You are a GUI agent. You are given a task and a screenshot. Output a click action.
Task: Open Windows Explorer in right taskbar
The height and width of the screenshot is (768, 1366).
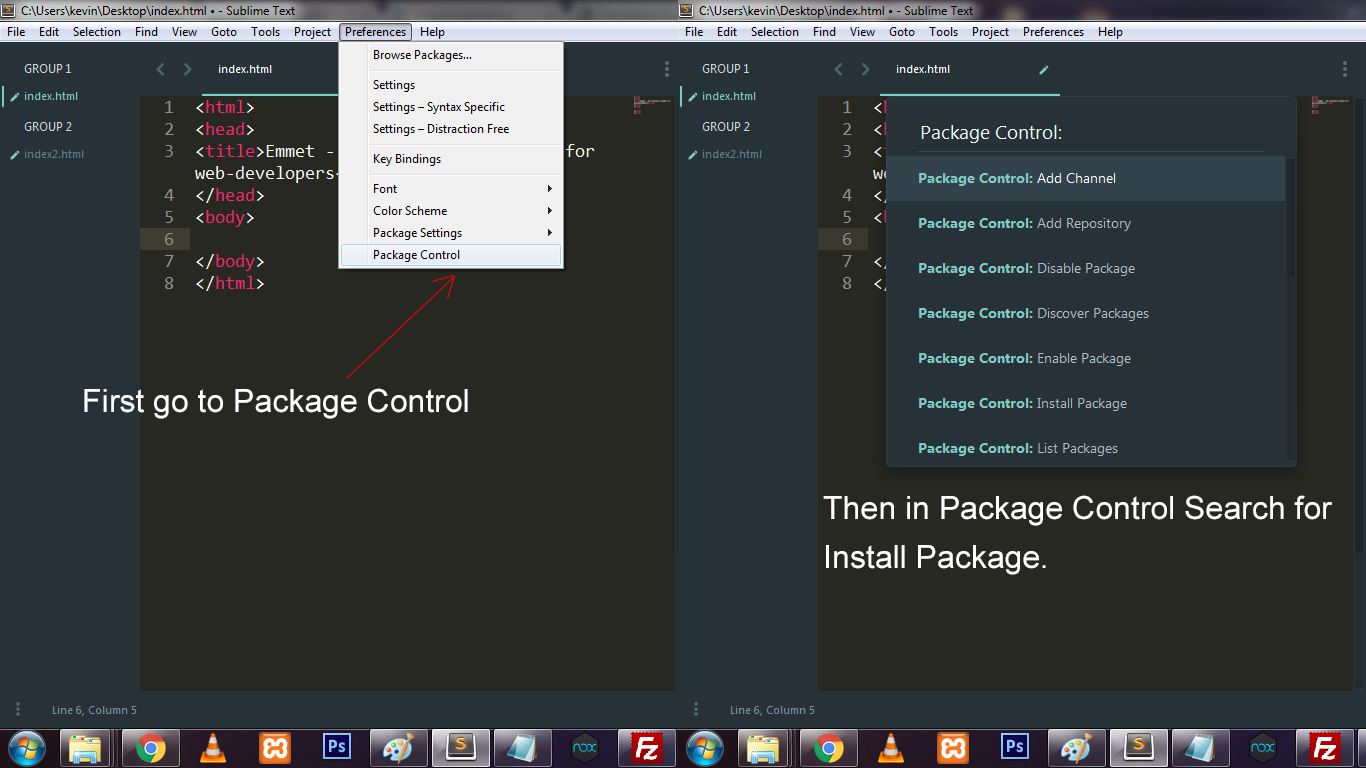(764, 748)
